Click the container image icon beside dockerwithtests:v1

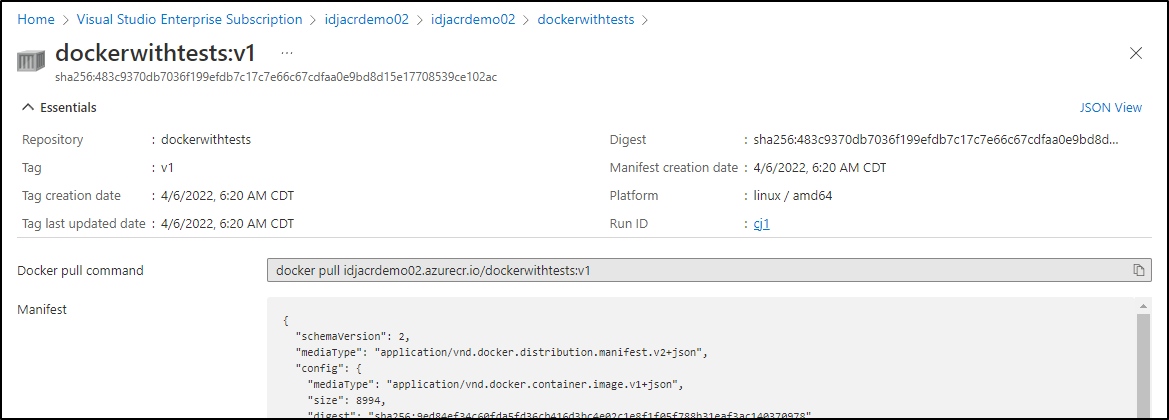click(32, 60)
